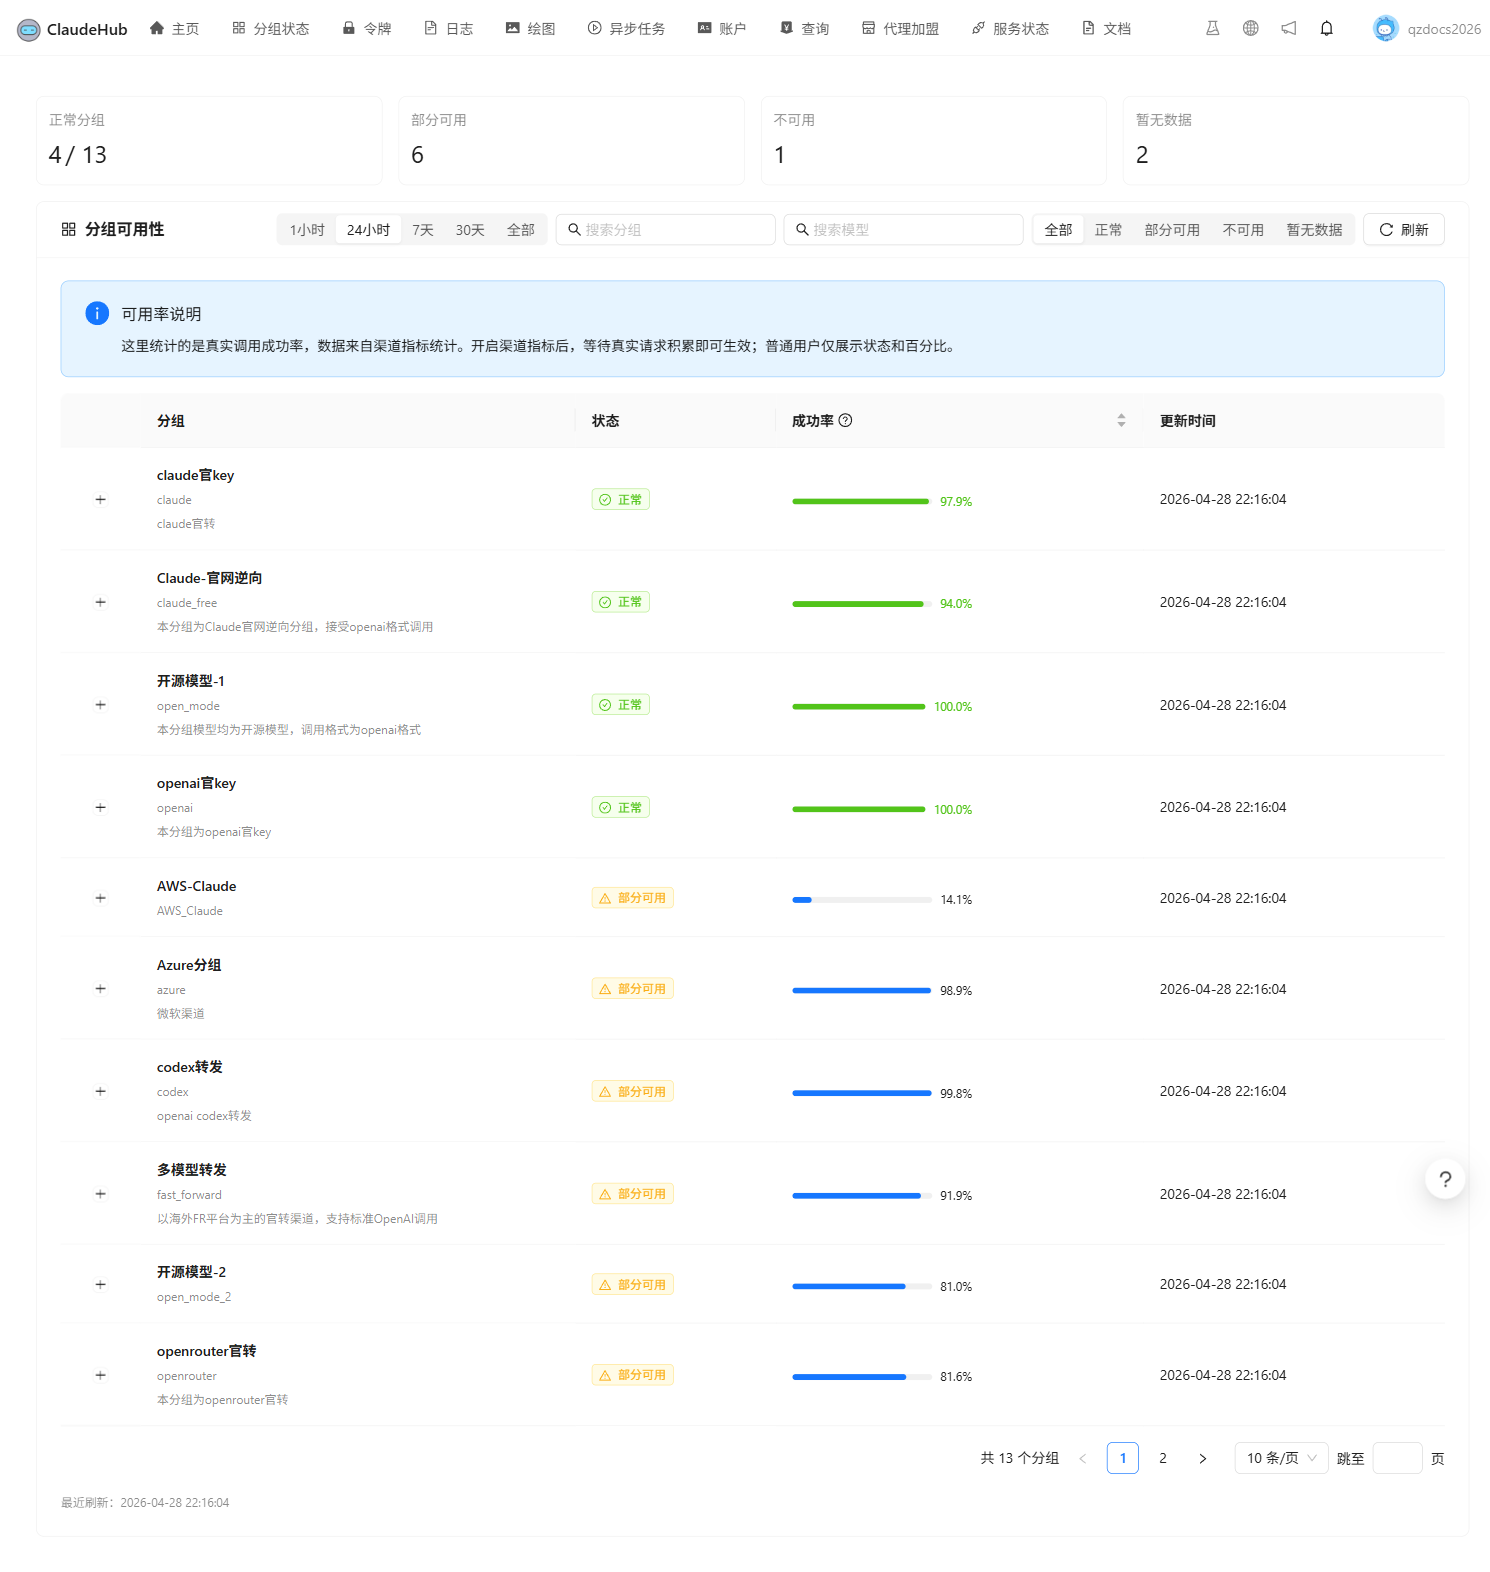Click the qzdocs2026 user avatar
This screenshot has height=1572, width=1490.
pyautogui.click(x=1385, y=28)
